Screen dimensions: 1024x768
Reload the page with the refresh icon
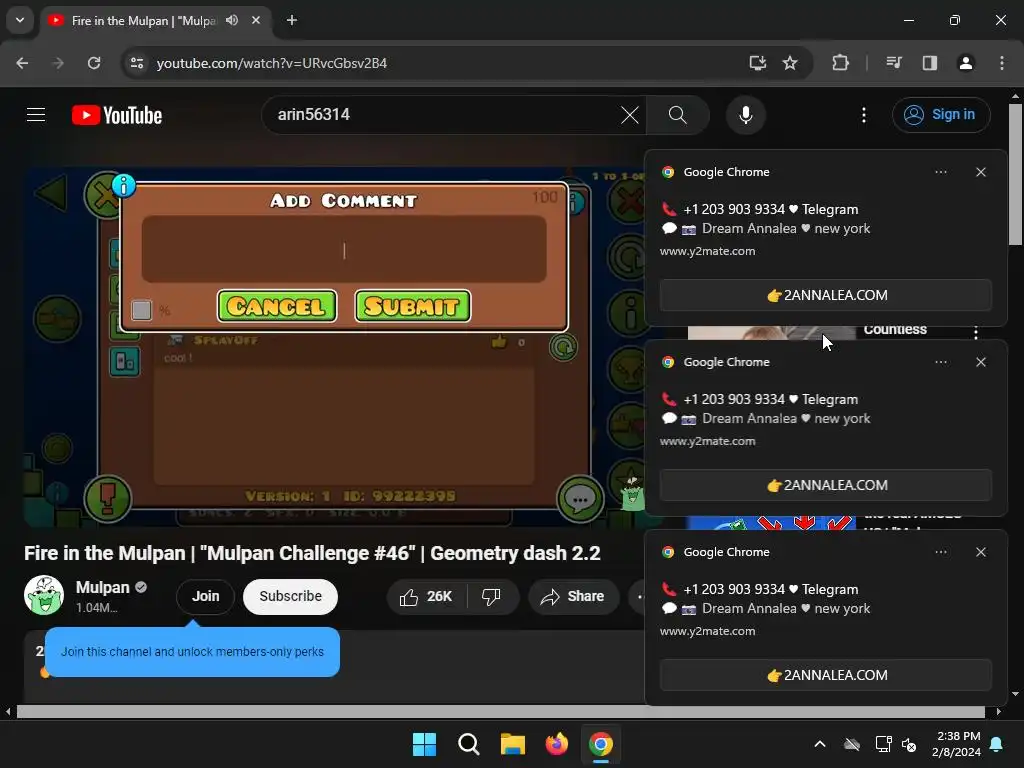click(94, 63)
